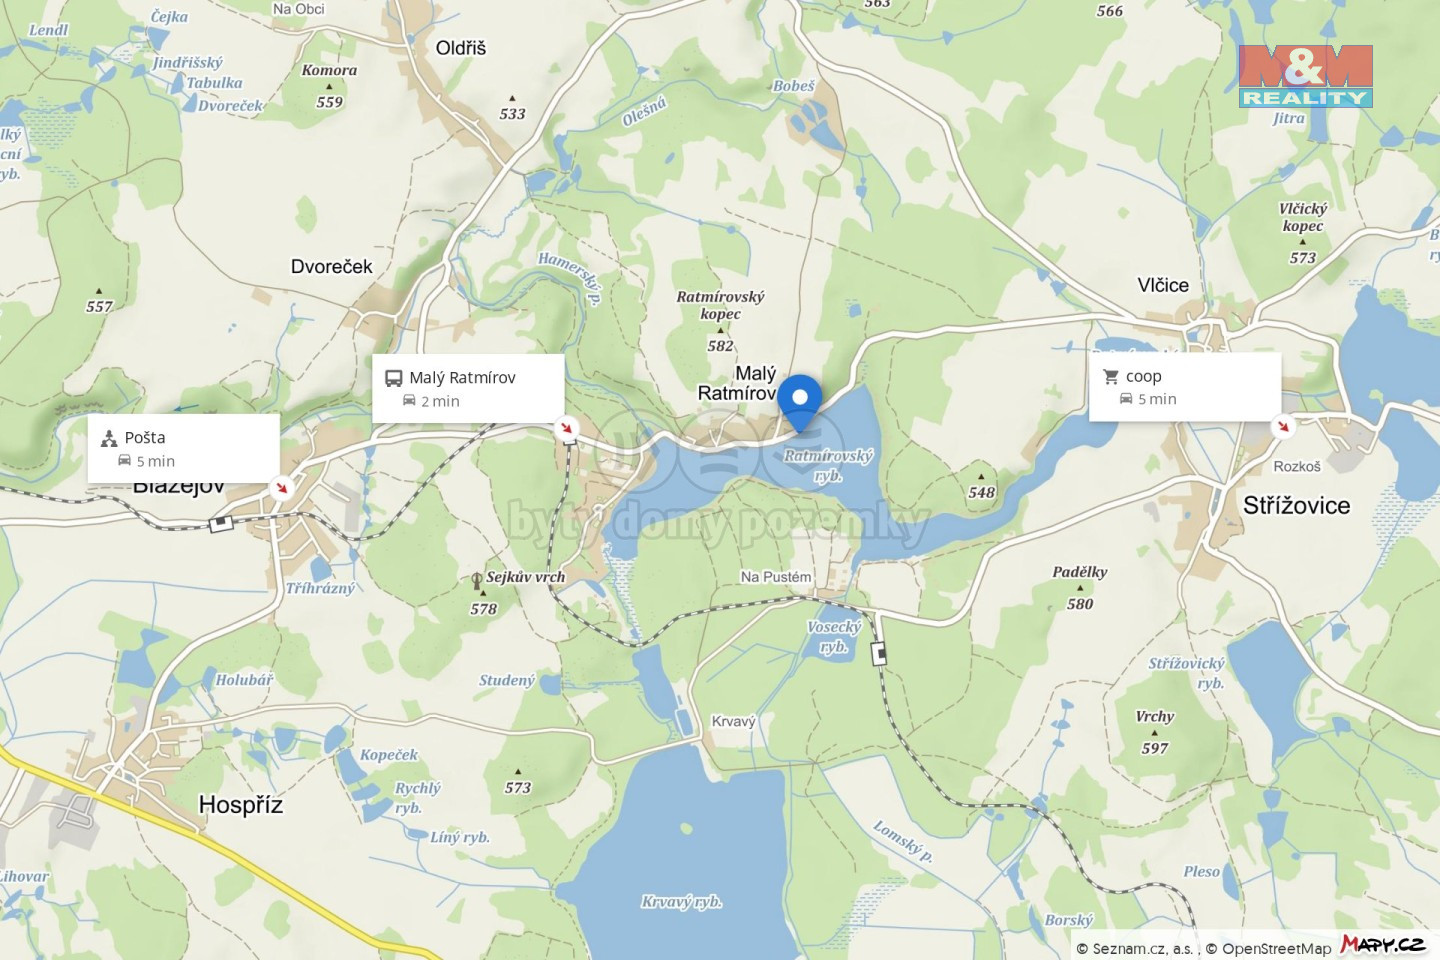The height and width of the screenshot is (960, 1440).
Task: Click the bus stop icon for Malý Ratmírov
Action: coord(394,378)
